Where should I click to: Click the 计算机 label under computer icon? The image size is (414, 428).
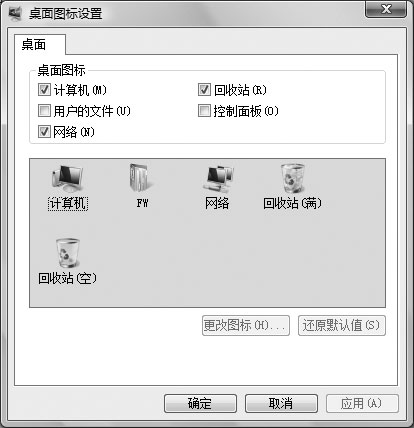coord(68,203)
